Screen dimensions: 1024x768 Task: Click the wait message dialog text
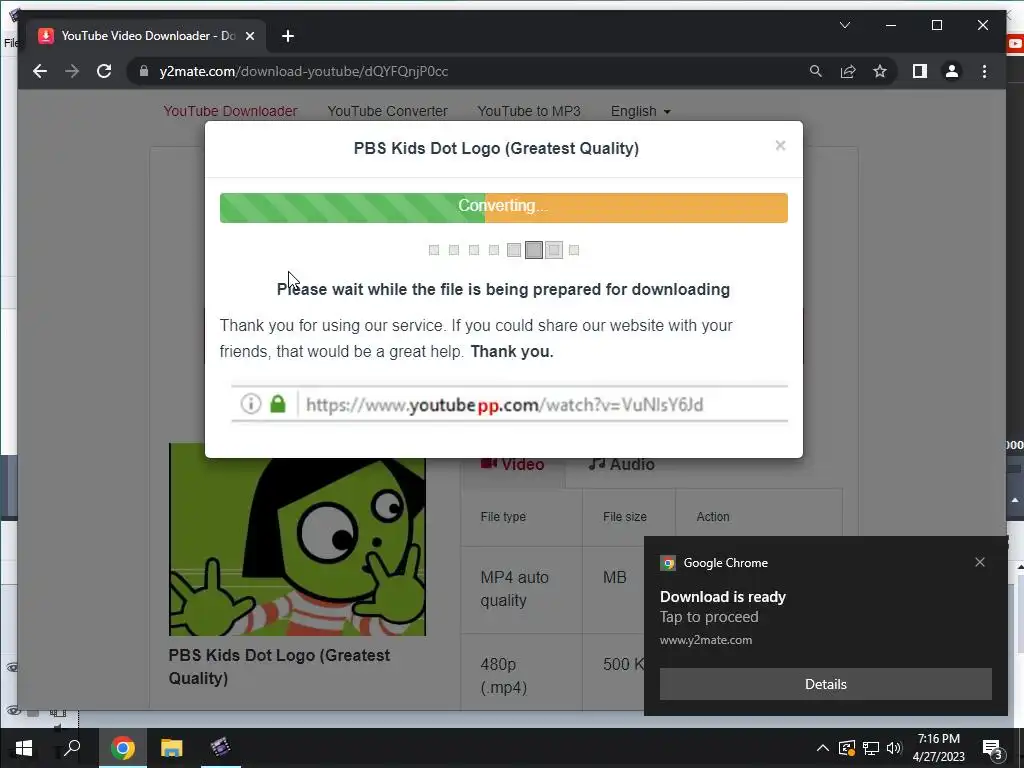(503, 289)
